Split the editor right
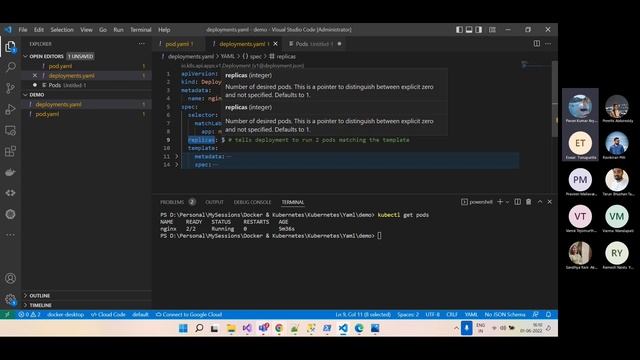 pos(537,44)
